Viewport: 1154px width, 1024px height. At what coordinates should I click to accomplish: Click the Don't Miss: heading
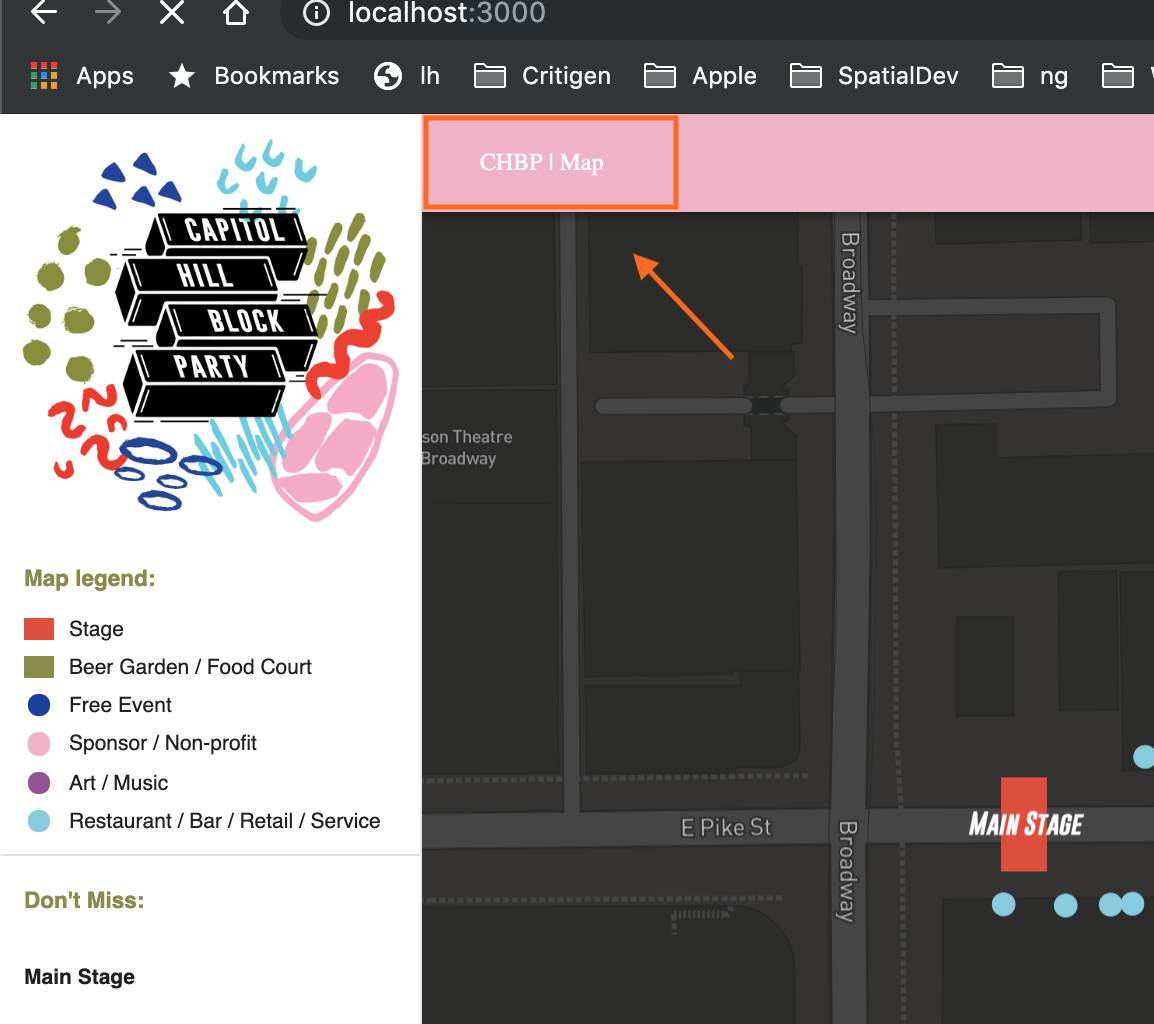click(85, 900)
